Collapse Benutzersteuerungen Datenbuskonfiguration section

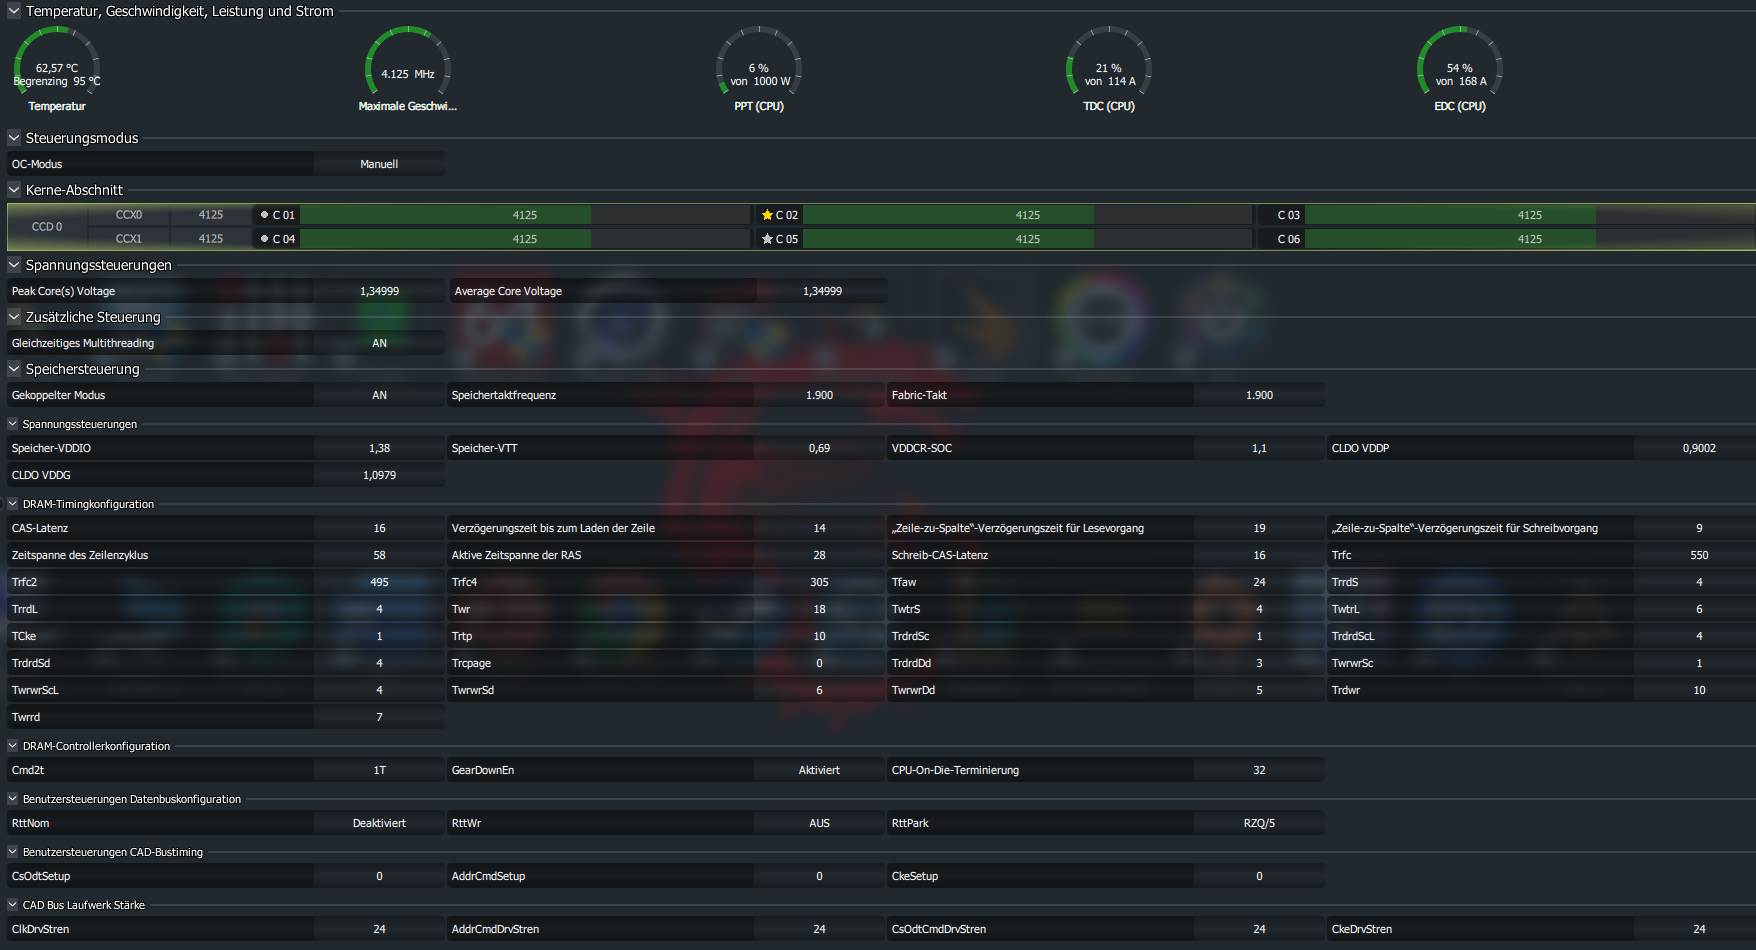pyautogui.click(x=13, y=799)
